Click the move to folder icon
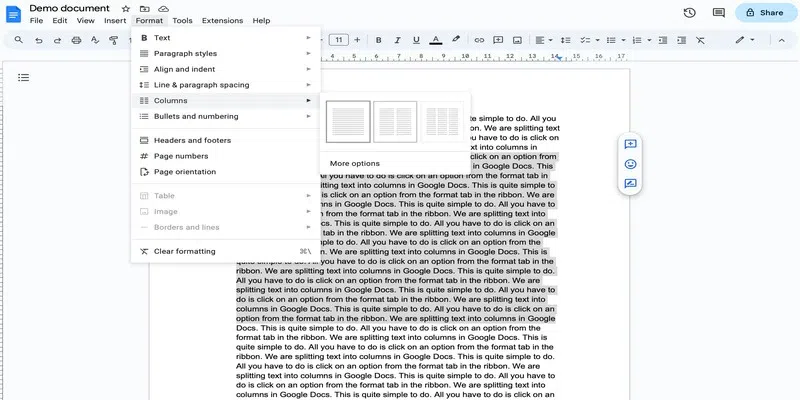 click(x=144, y=9)
